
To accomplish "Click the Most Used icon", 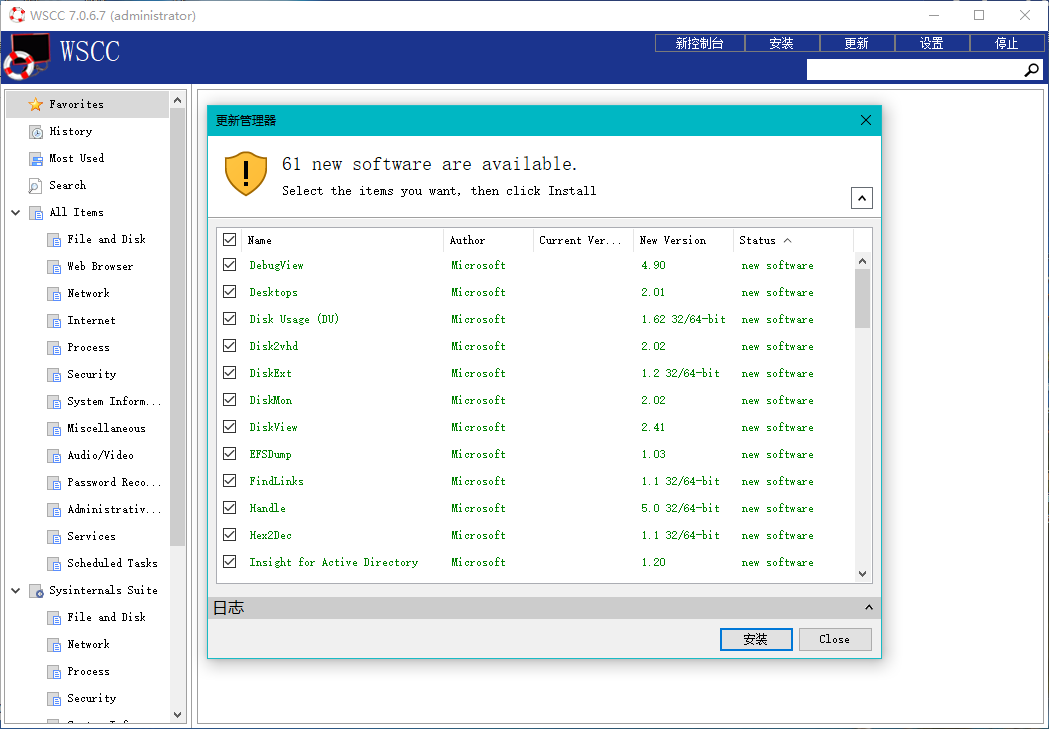I will [x=35, y=159].
